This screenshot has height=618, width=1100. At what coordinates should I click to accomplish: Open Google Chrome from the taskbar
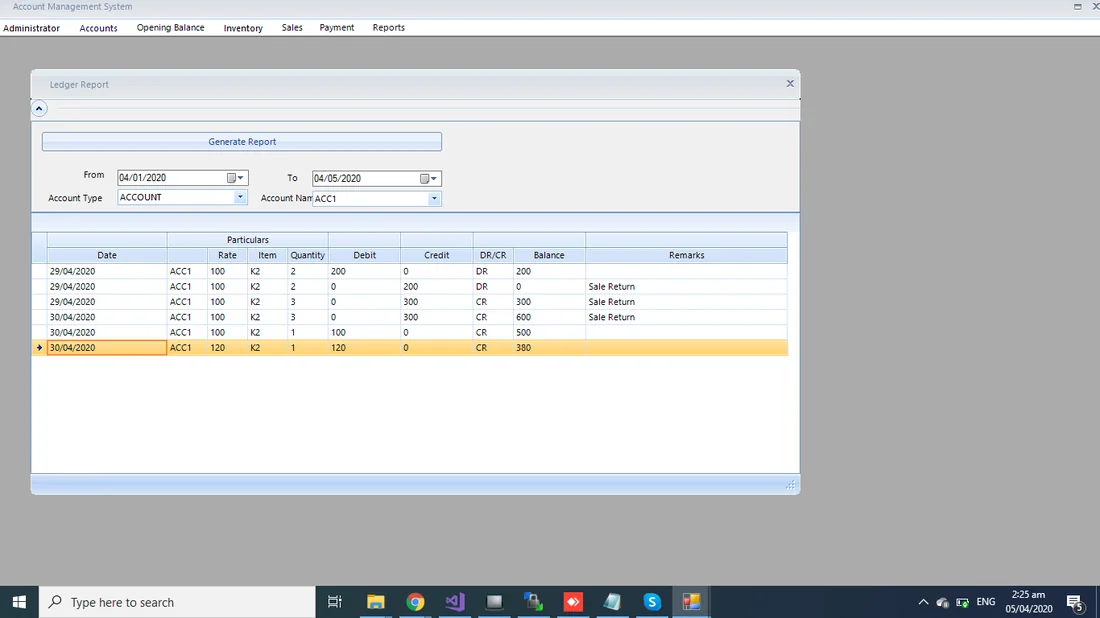tap(415, 602)
